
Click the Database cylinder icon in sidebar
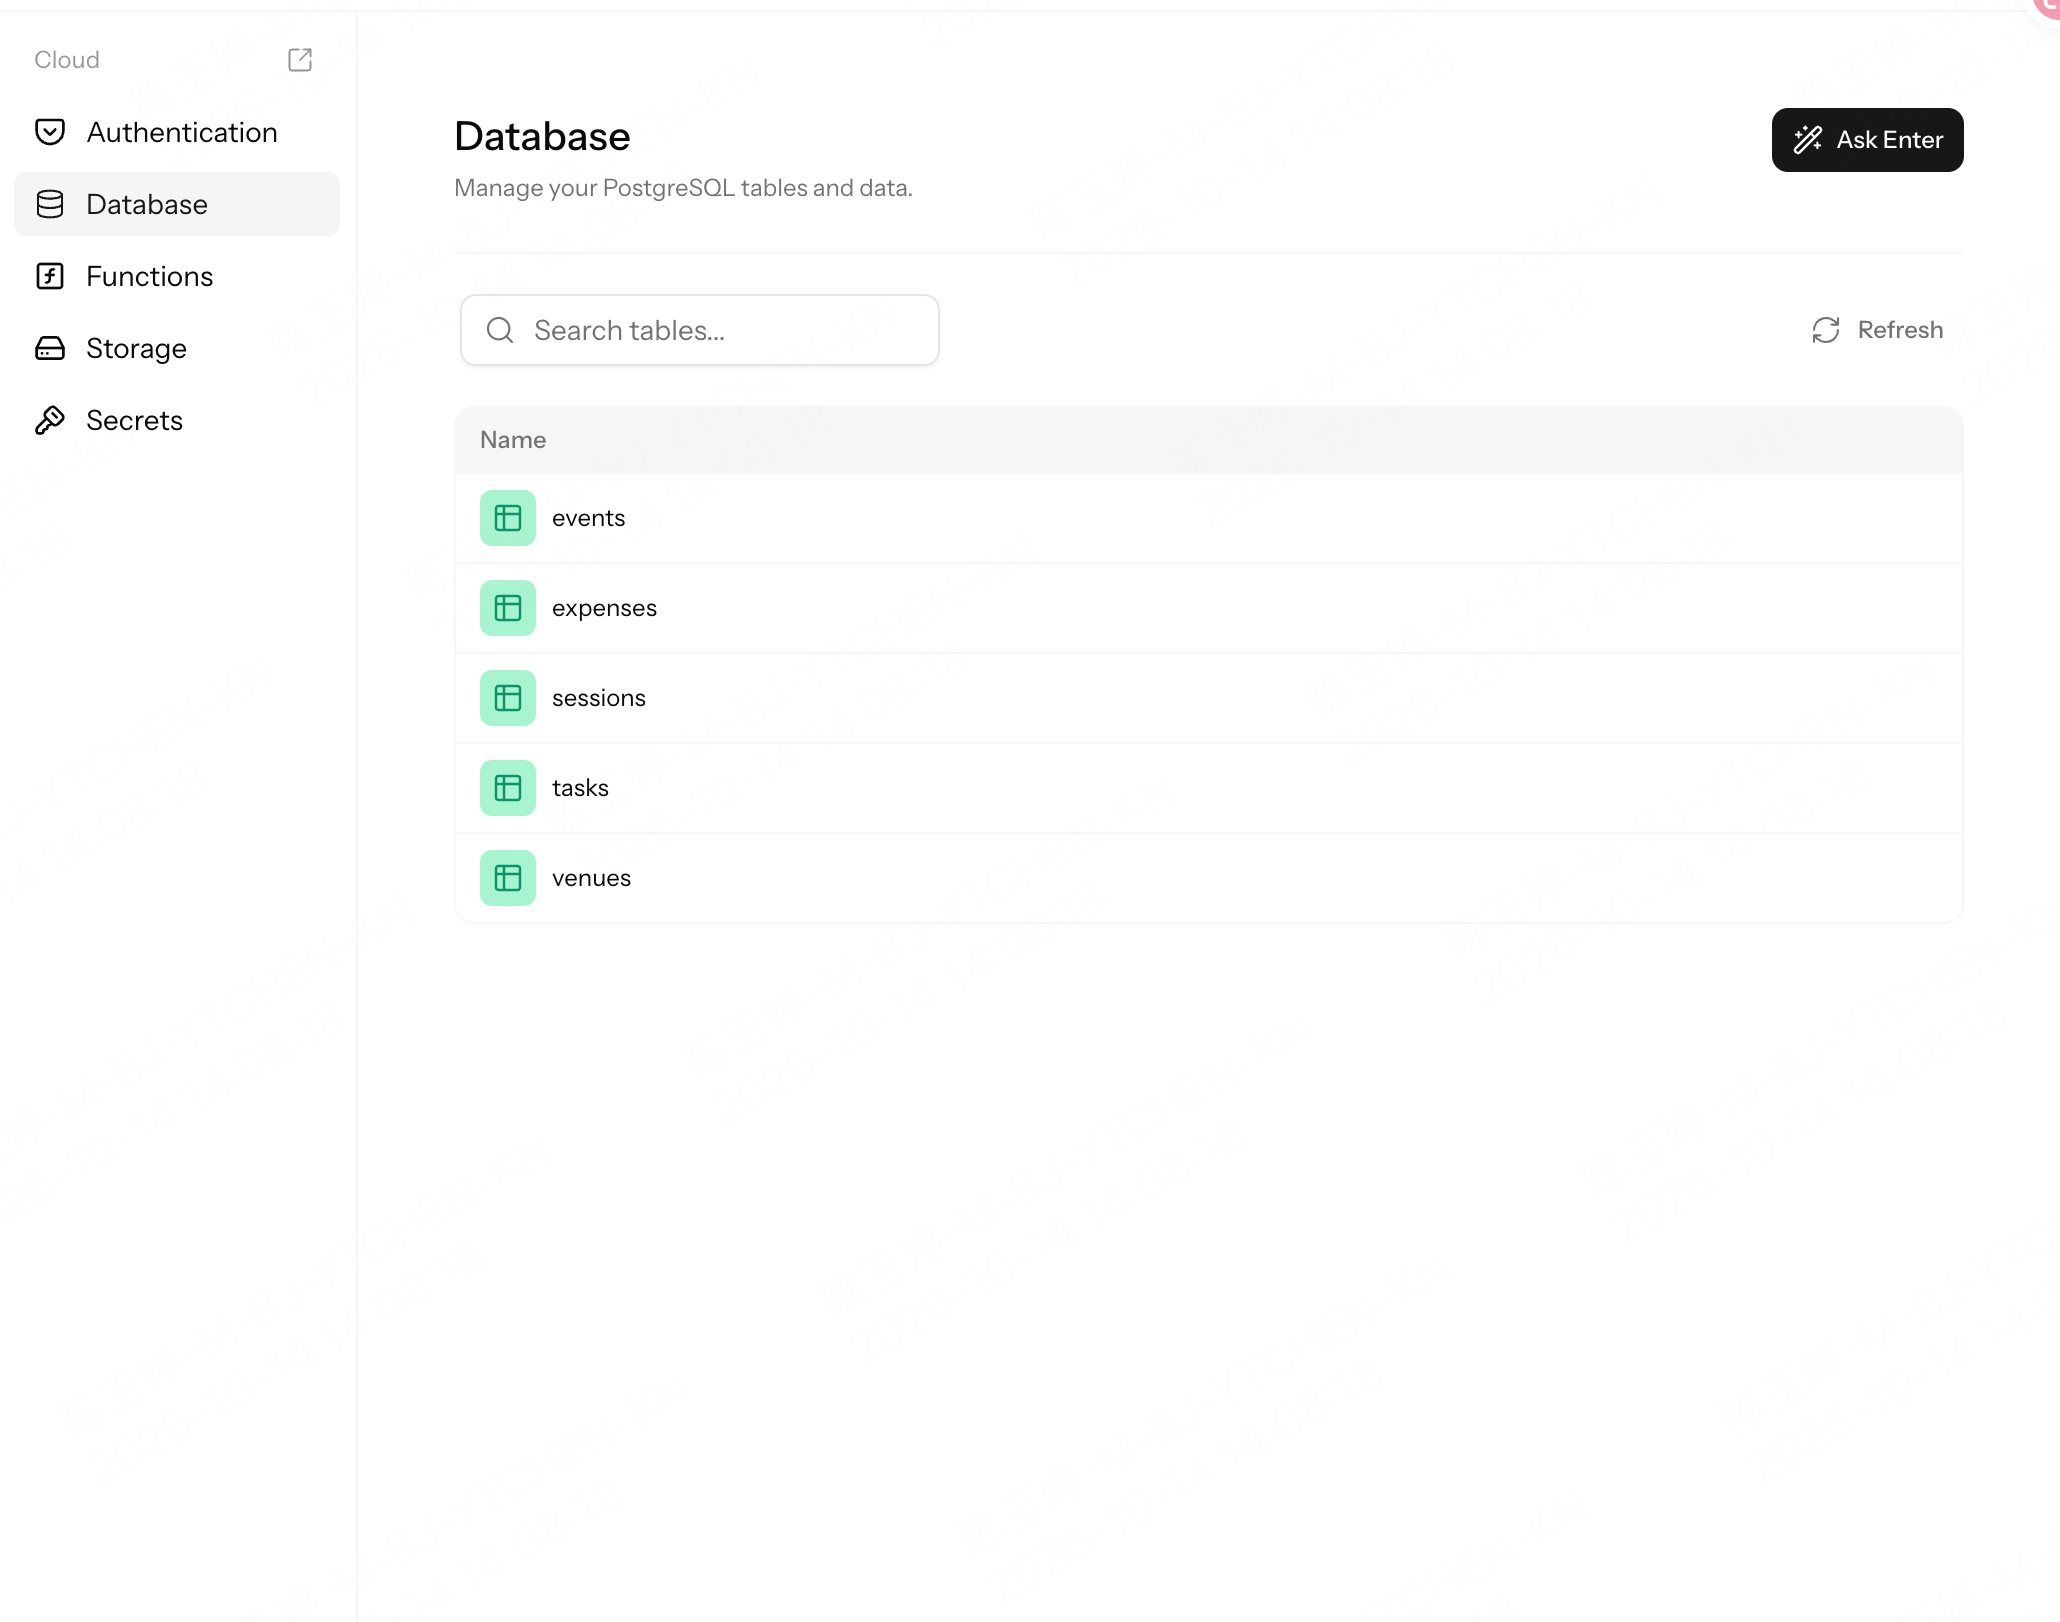(50, 204)
